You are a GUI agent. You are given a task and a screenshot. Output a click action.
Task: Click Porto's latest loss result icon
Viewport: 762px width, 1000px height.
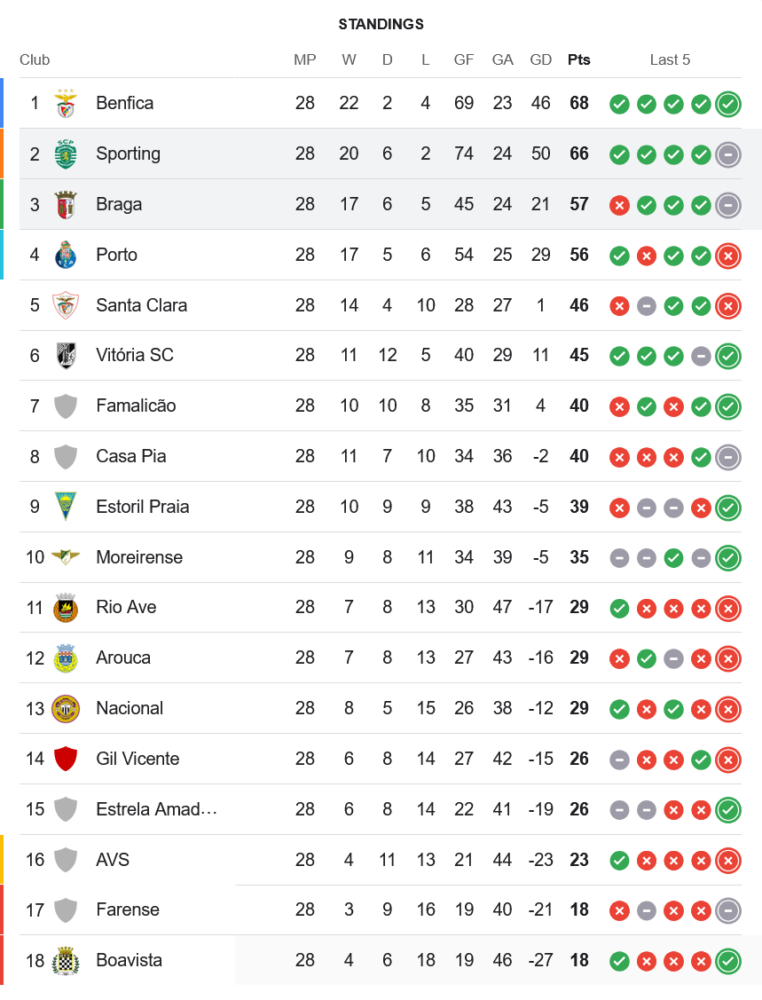pos(728,255)
